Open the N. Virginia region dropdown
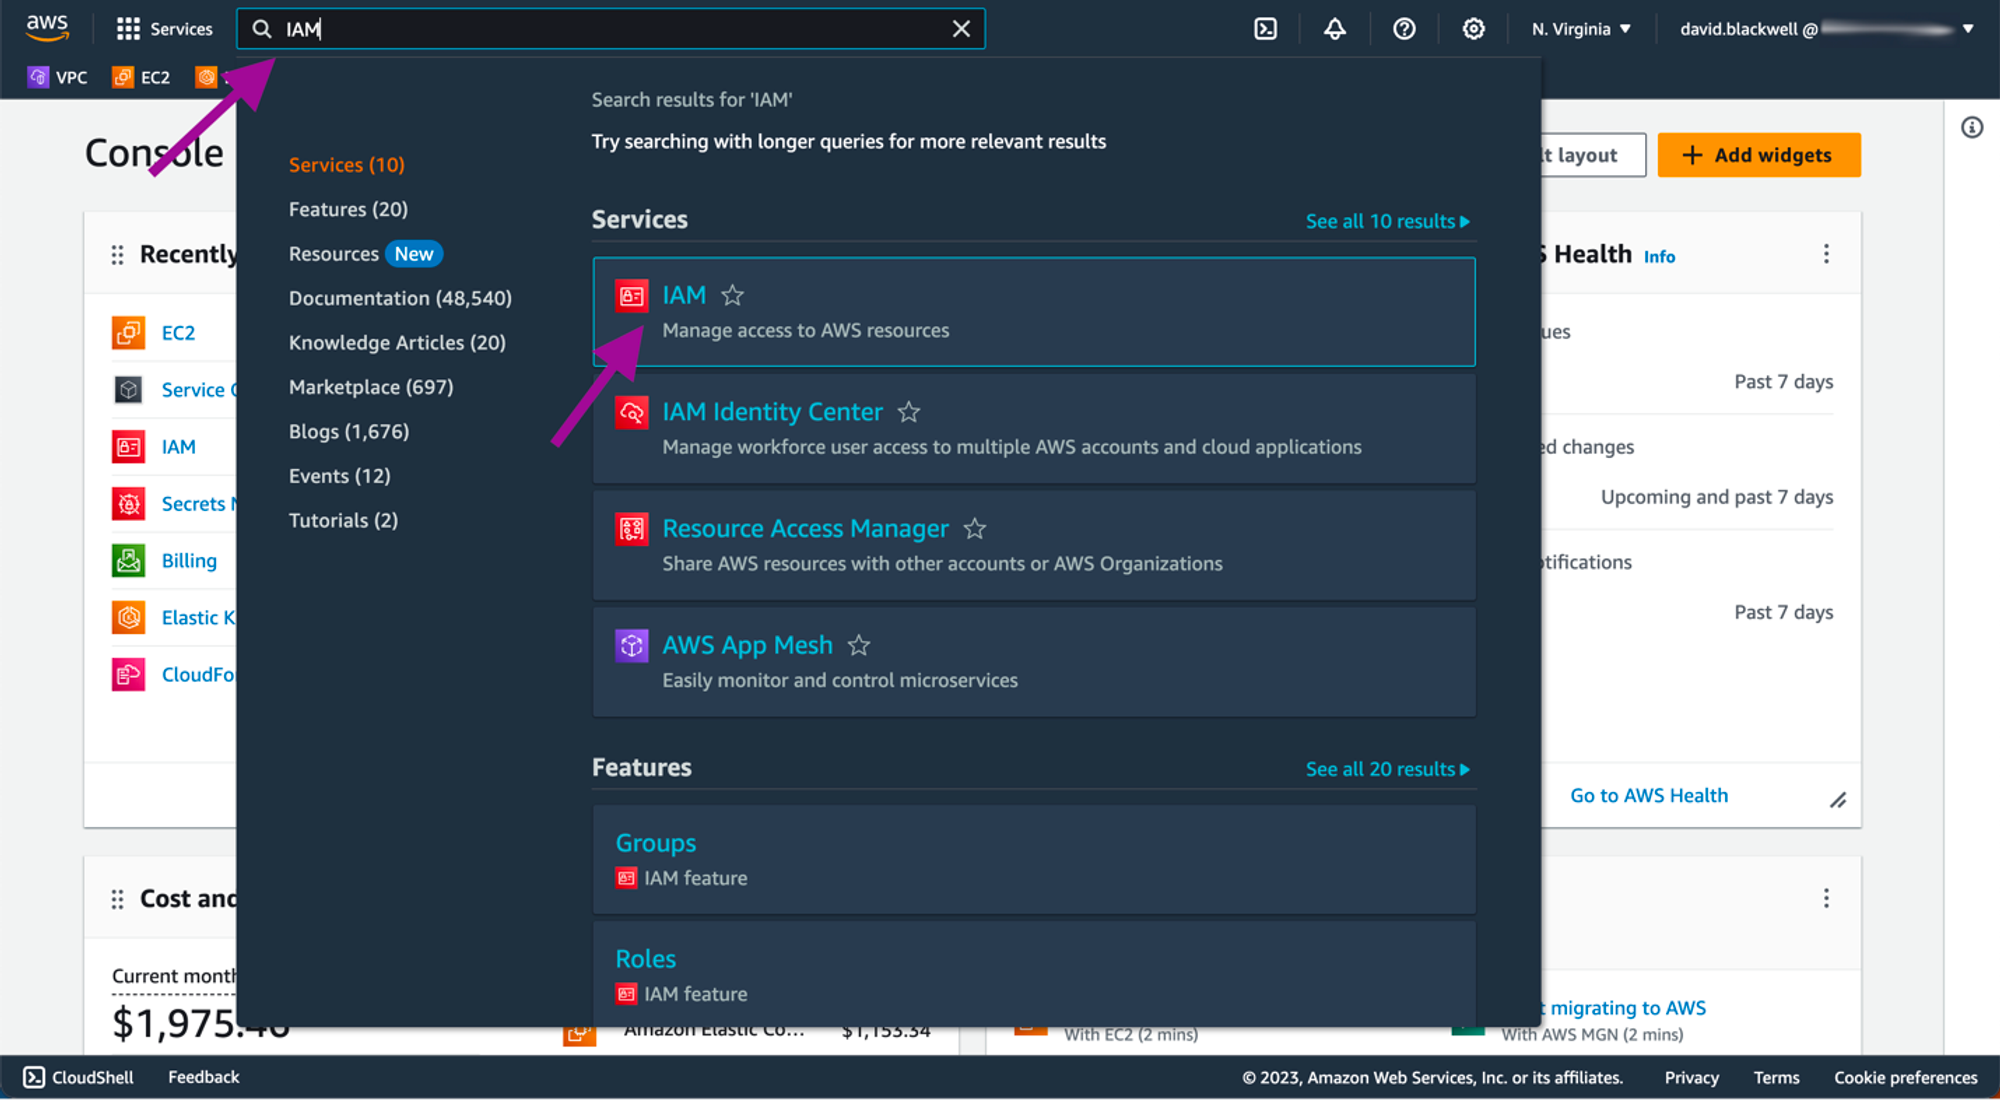2000x1102 pixels. [1581, 29]
